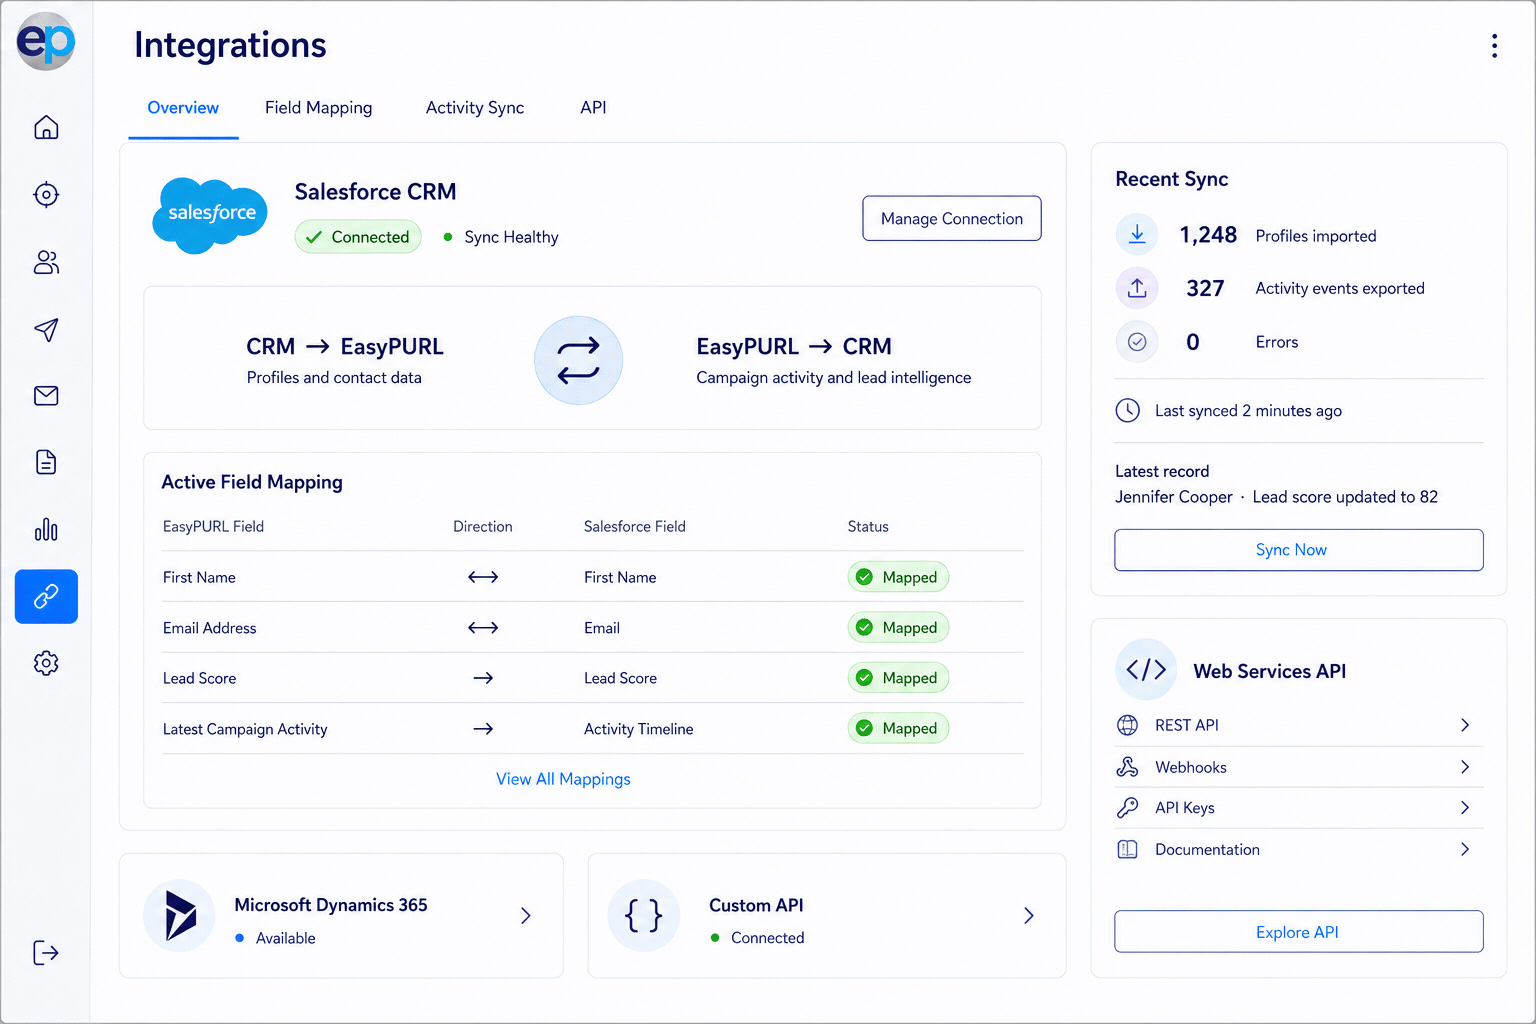Click the EasyPURL ep logo
1536x1024 pixels.
point(46,41)
